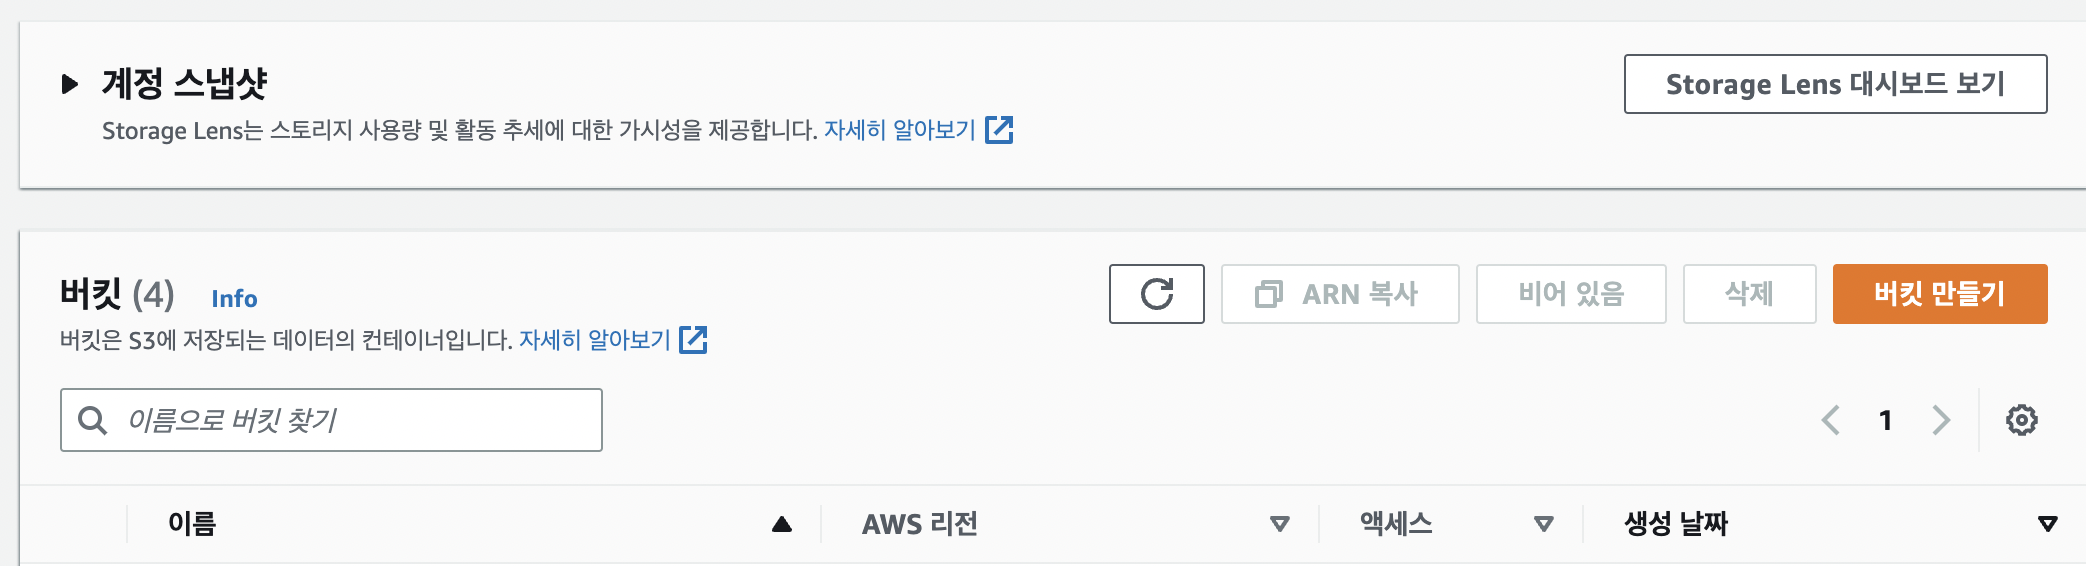Screen dimensions: 2086x566
Task: Click the copy icon in ARN 복사
Action: coord(1268,294)
